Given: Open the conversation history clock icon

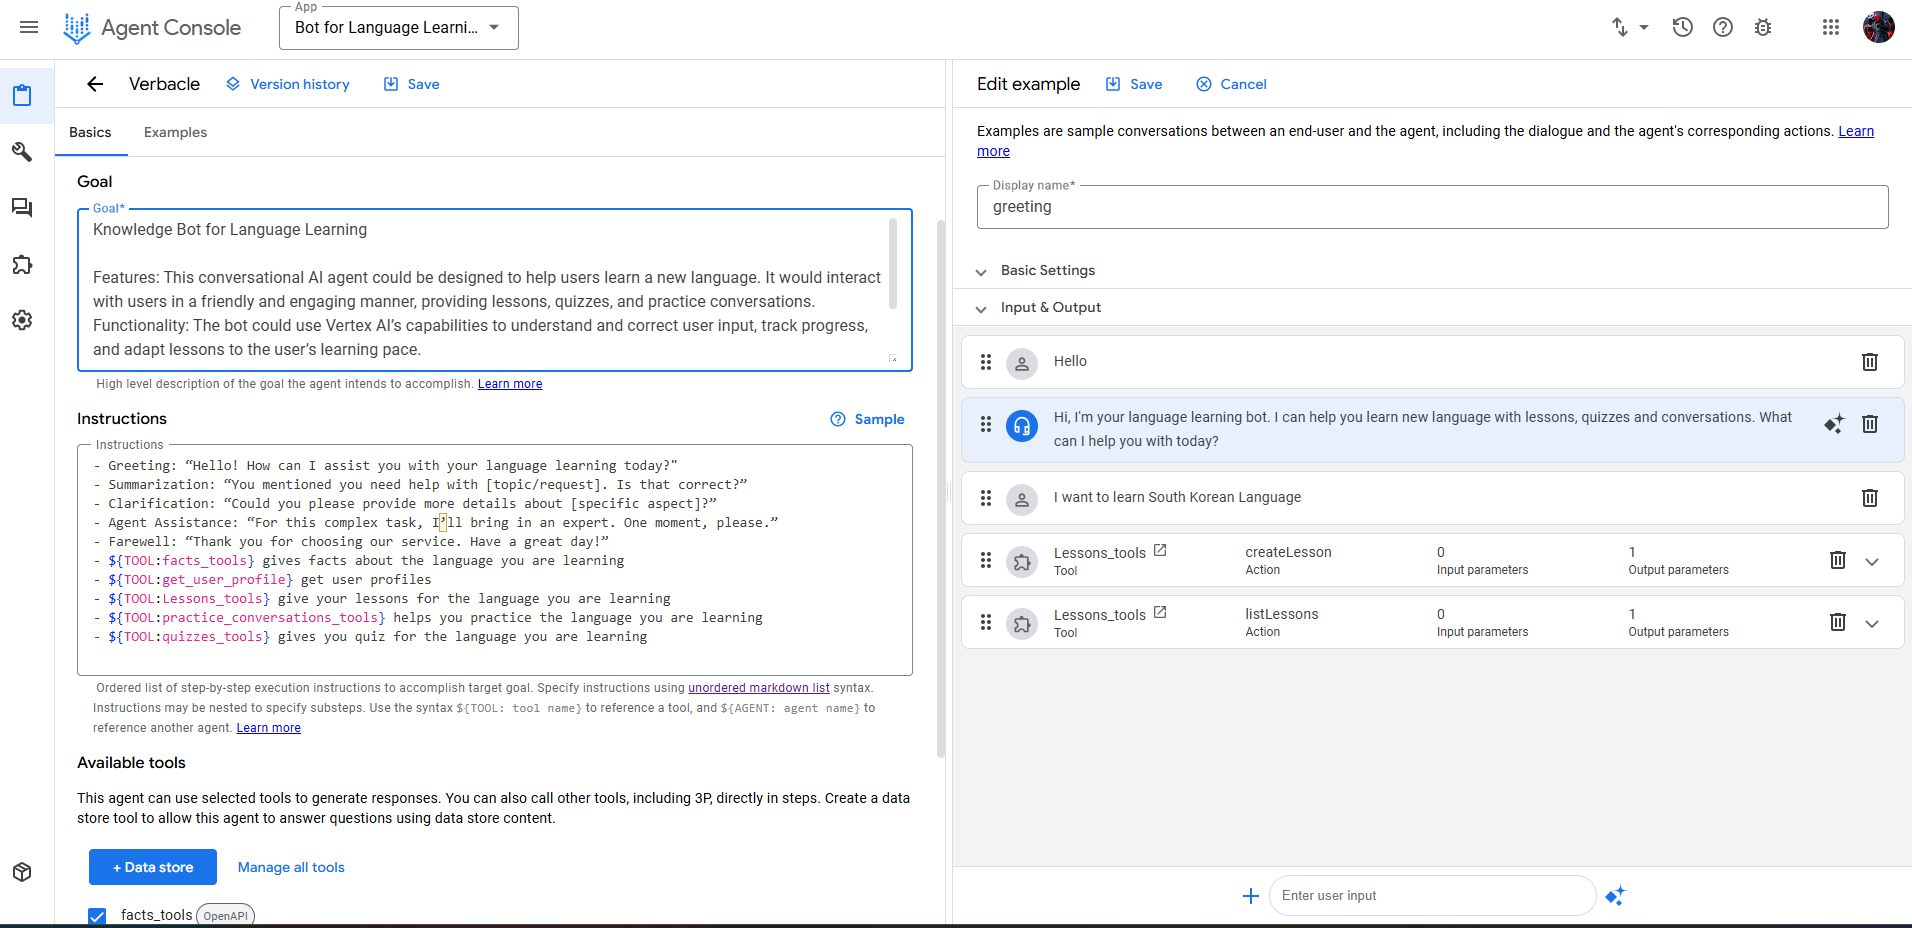Looking at the screenshot, I should [1682, 27].
